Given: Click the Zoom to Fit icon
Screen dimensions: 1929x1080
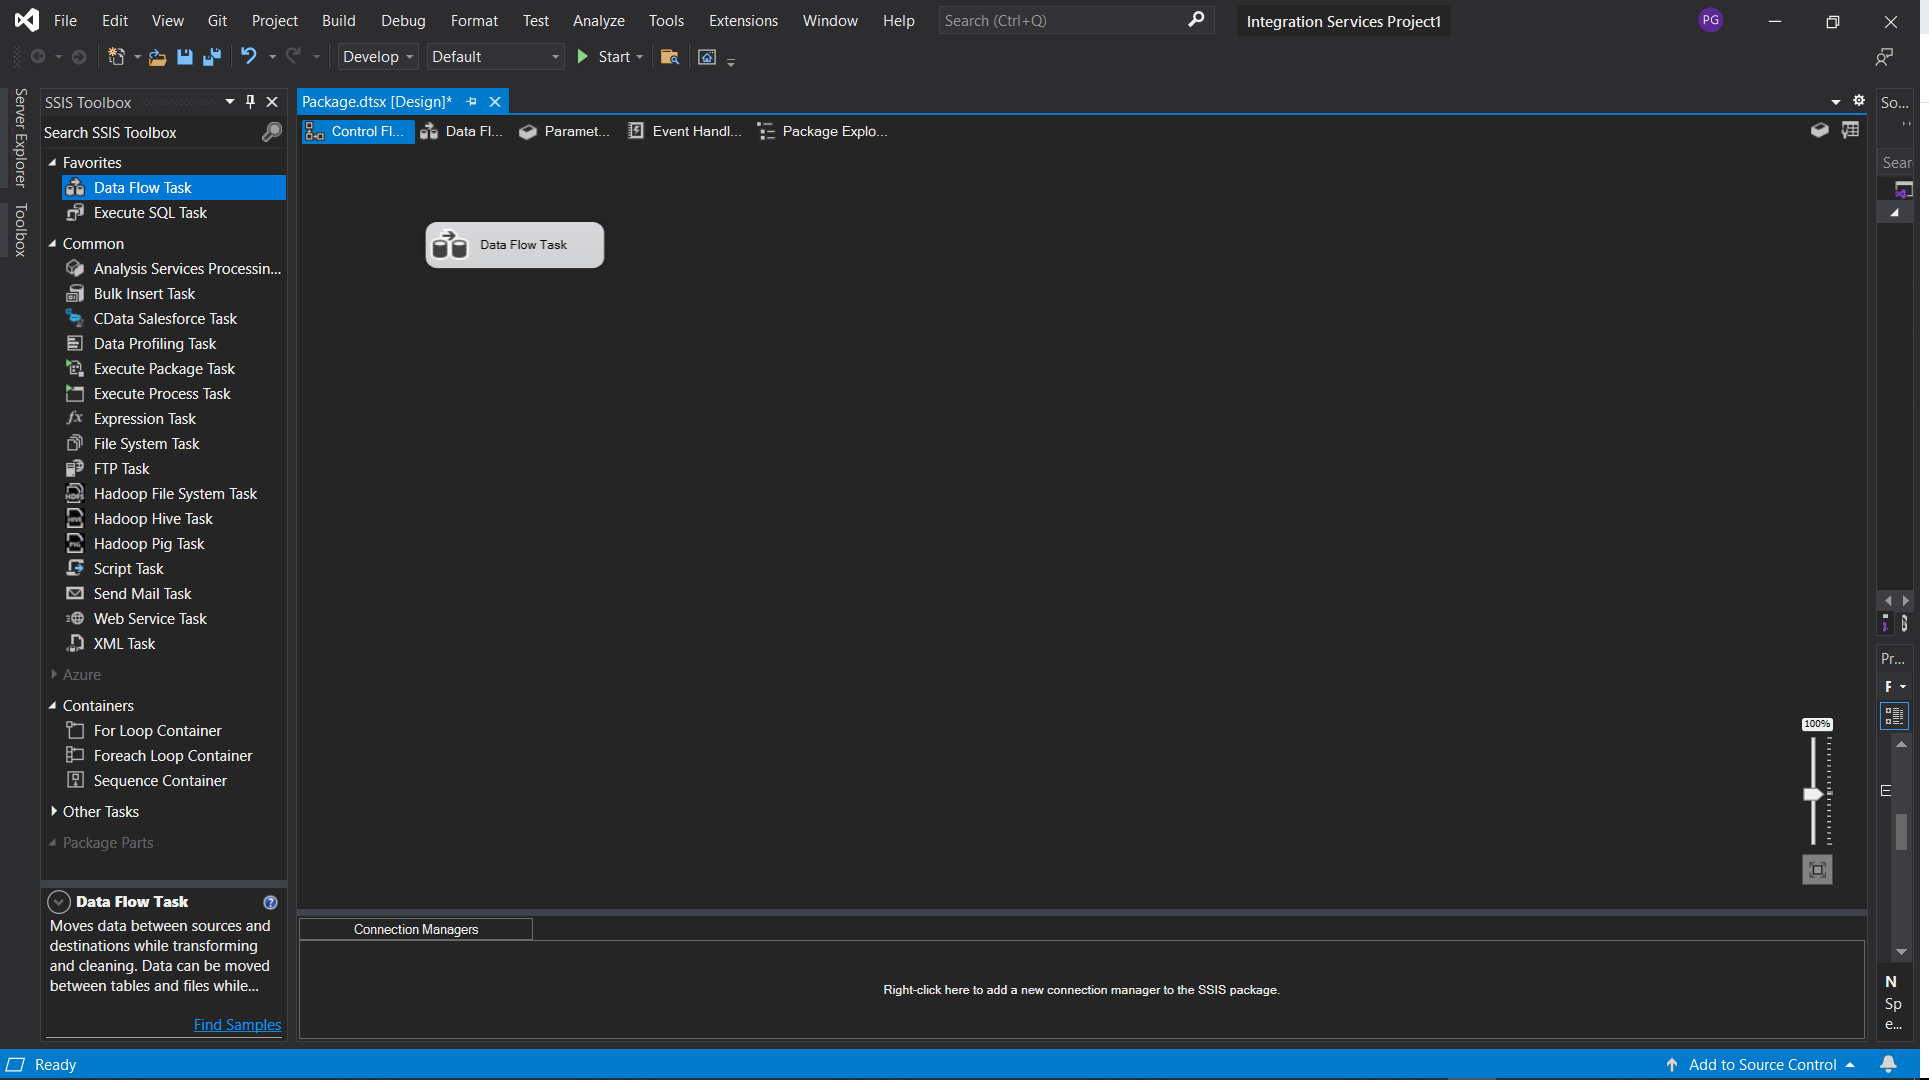Looking at the screenshot, I should click(1817, 870).
